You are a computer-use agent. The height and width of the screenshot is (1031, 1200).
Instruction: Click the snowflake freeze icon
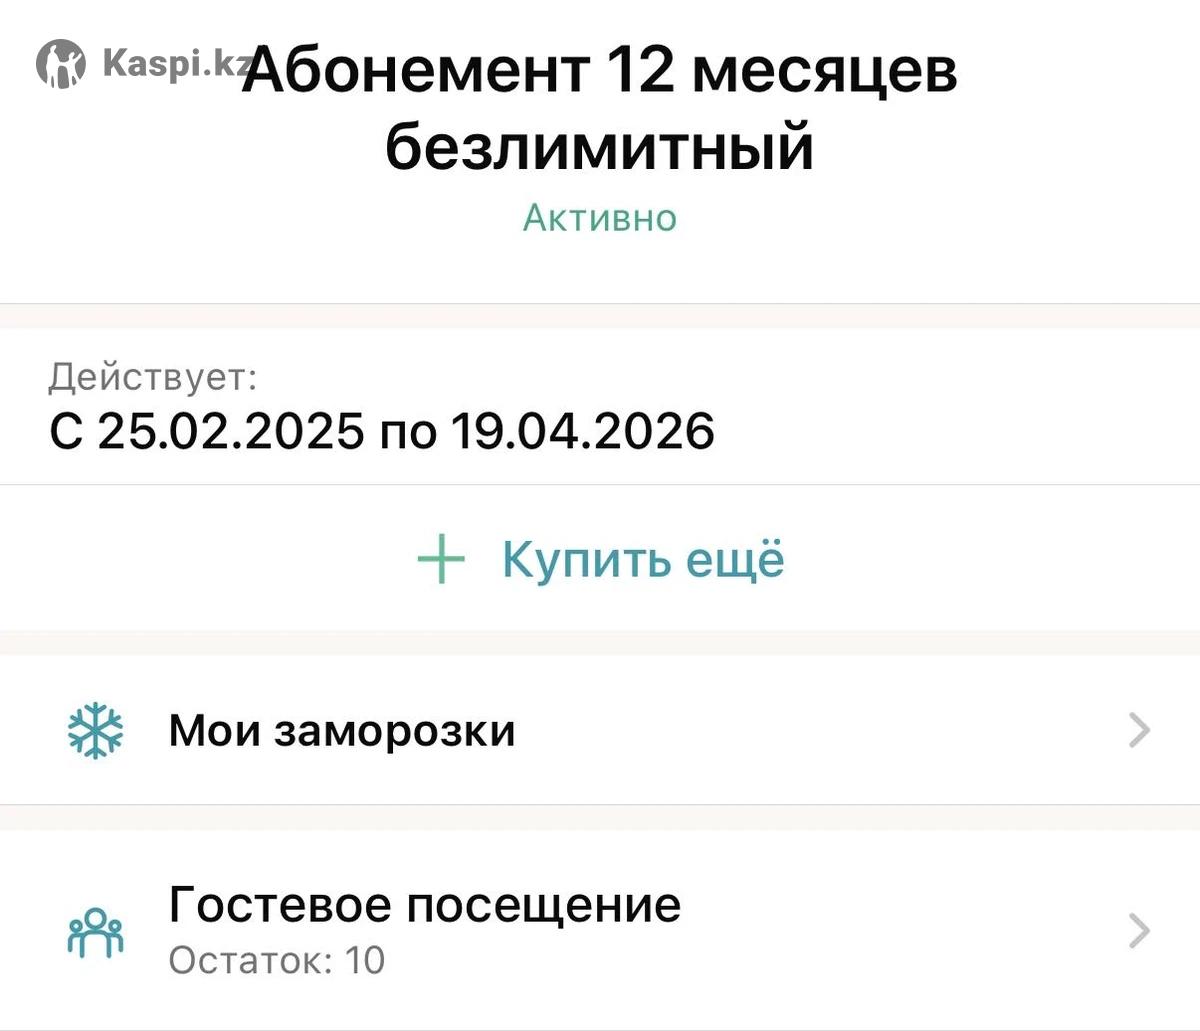[x=95, y=731]
